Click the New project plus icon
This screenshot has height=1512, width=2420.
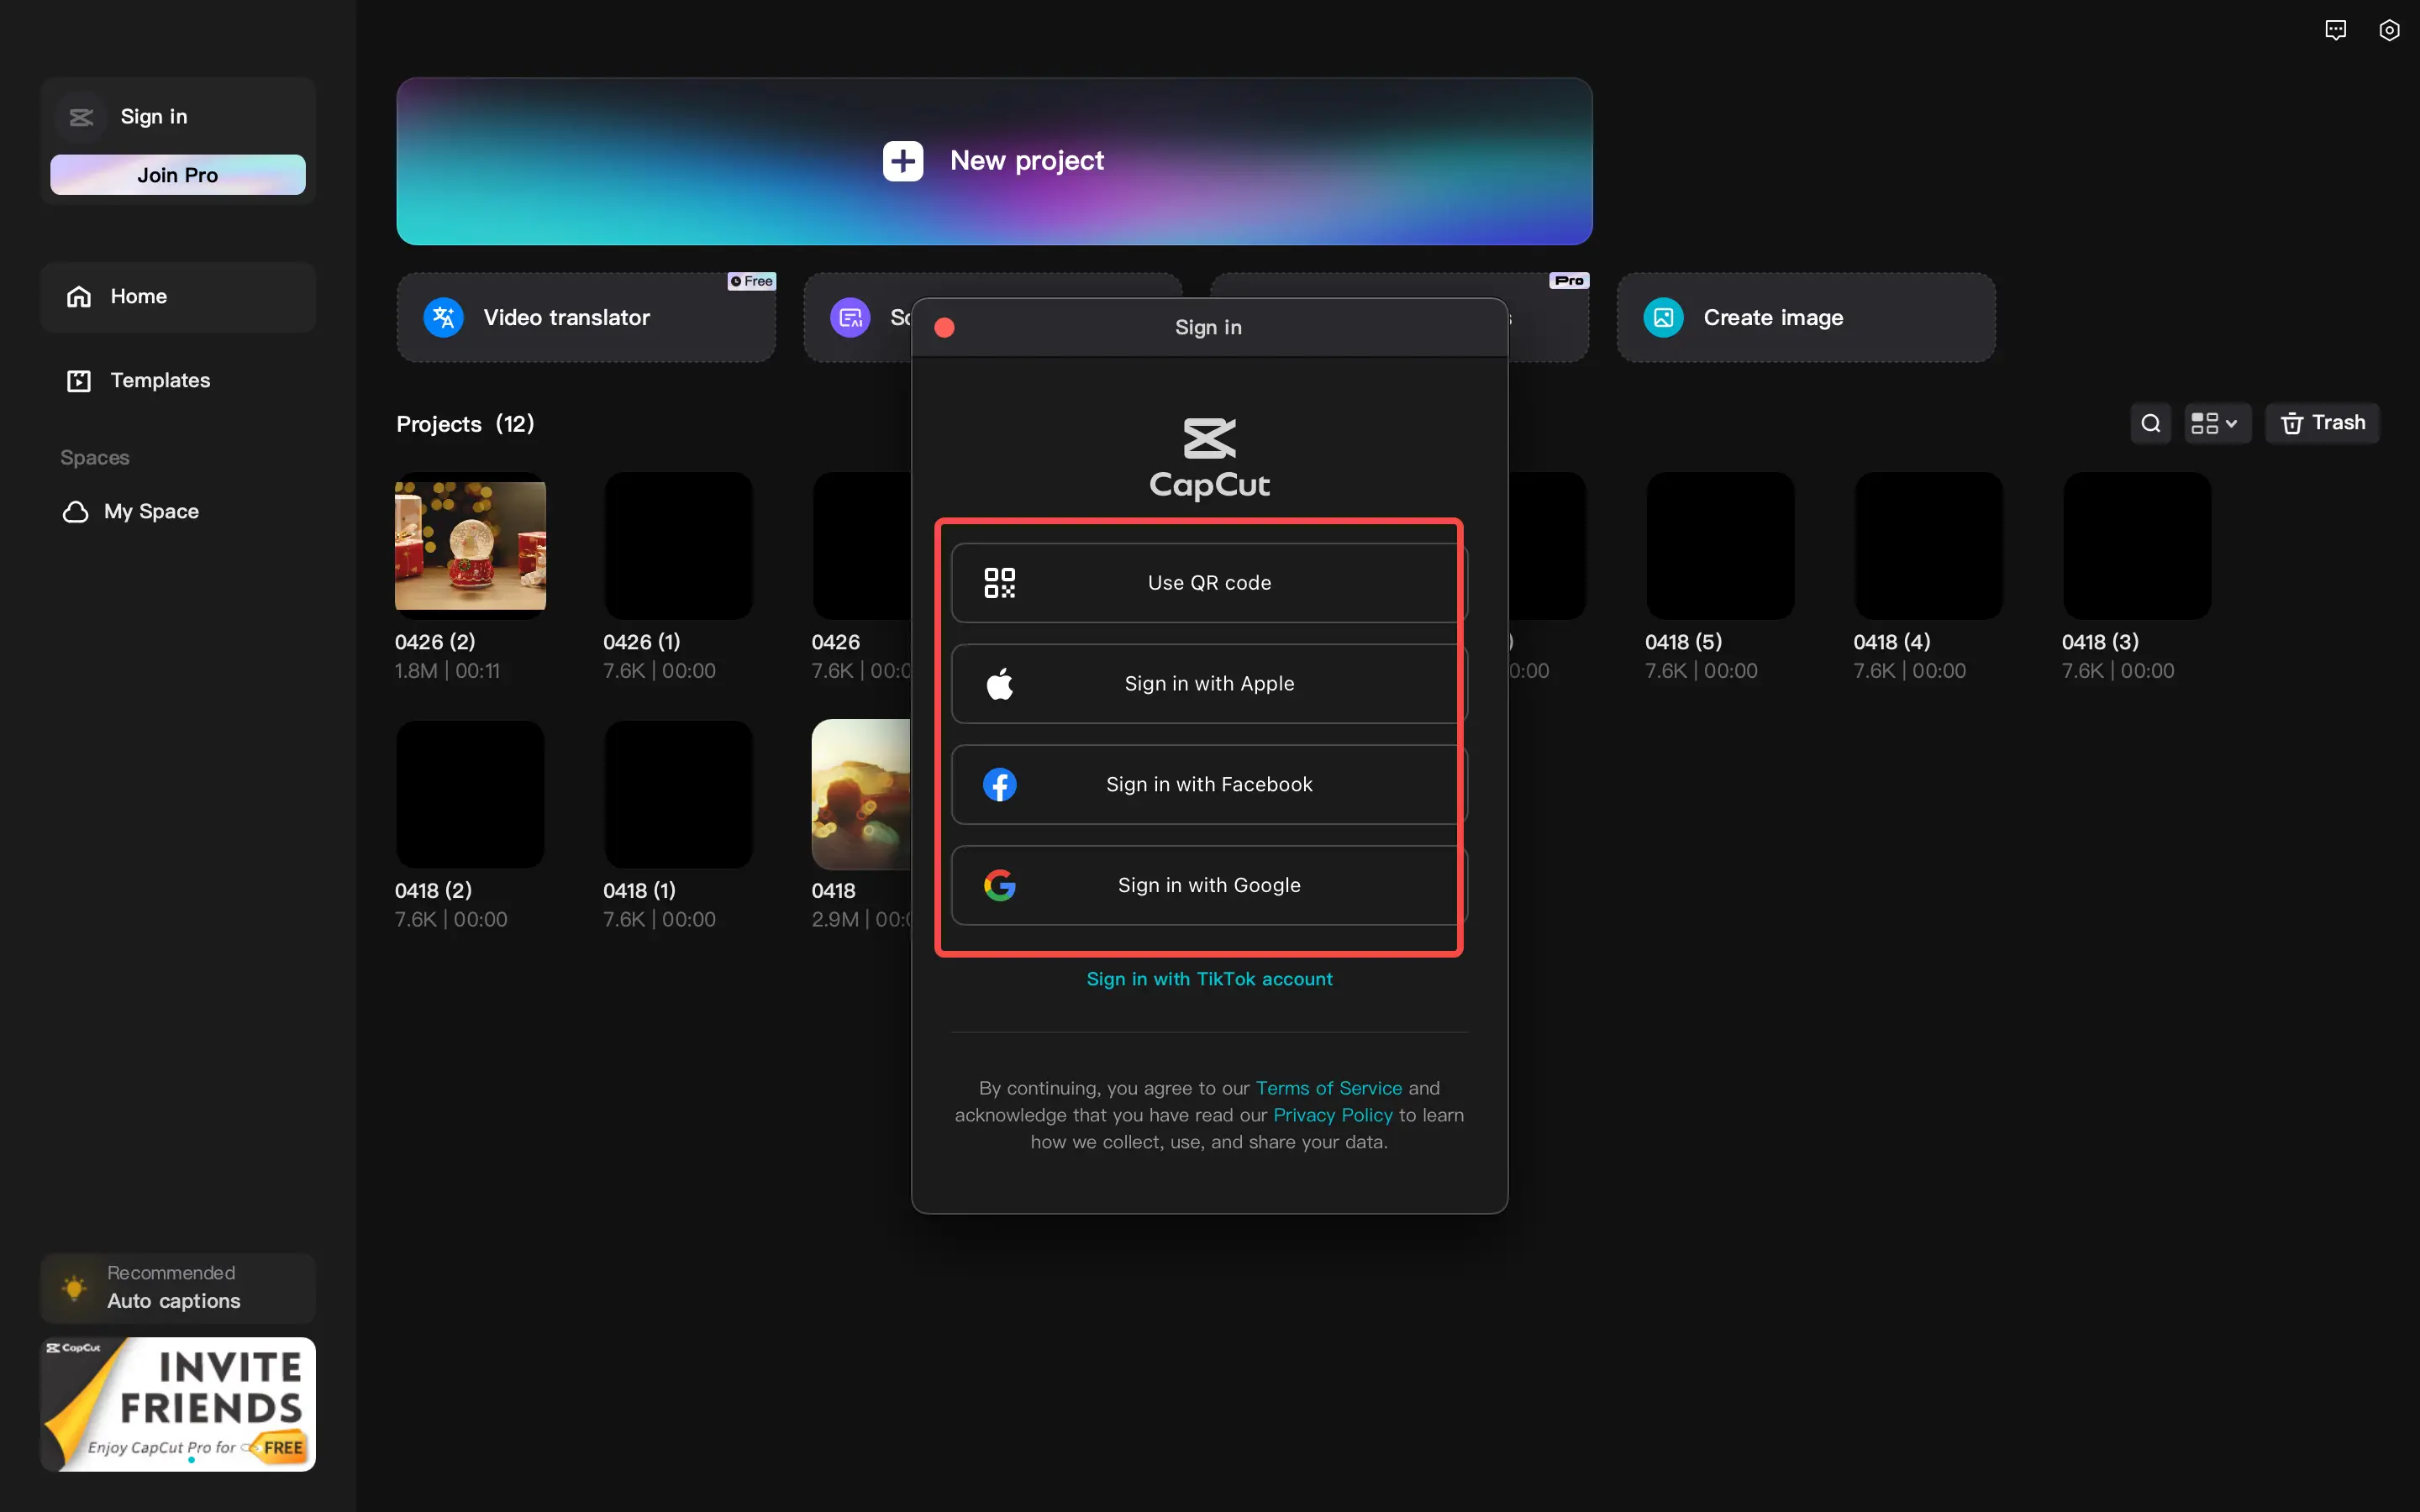click(904, 160)
